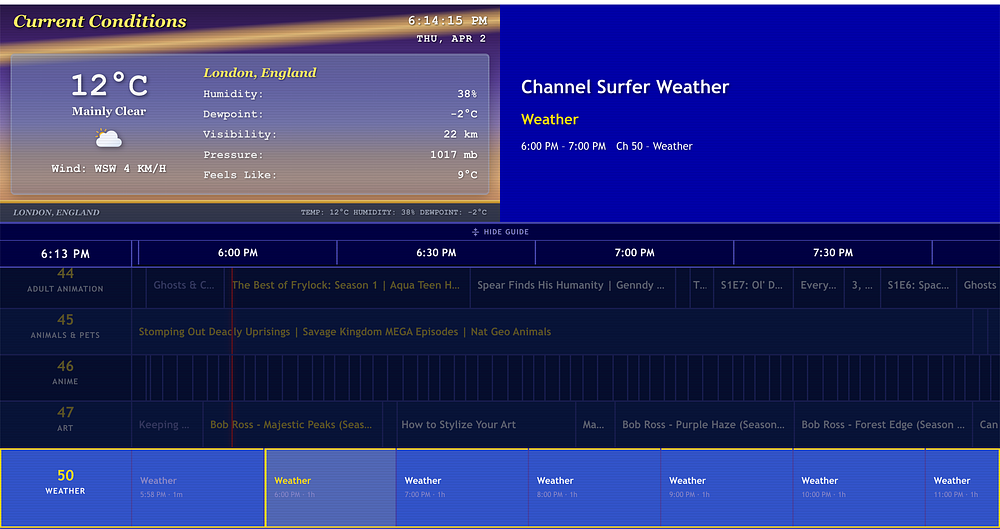Click the 6:00 PM time header
Image resolution: width=1000 pixels, height=529 pixels.
click(x=237, y=253)
